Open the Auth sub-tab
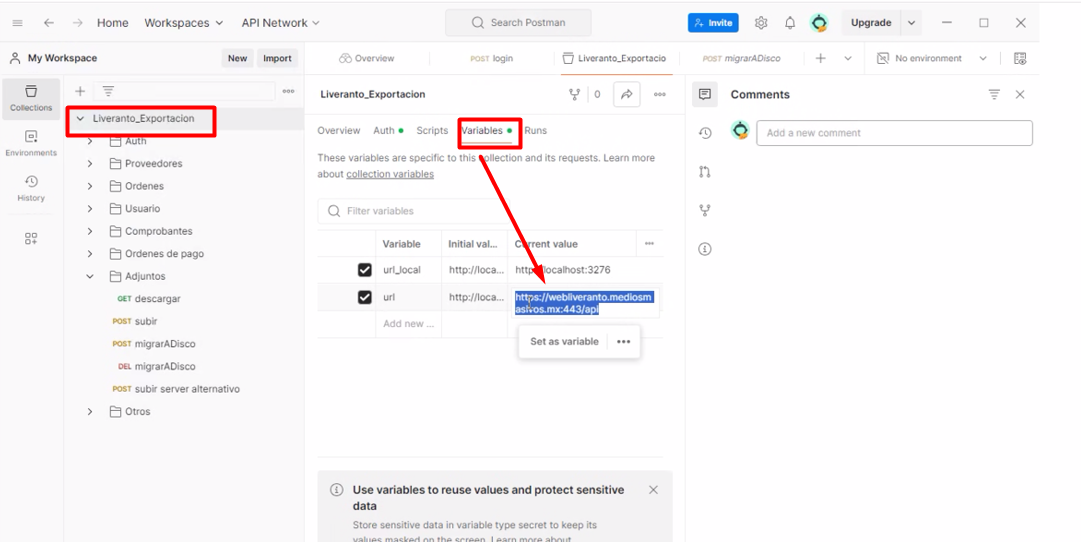1081x542 pixels. point(388,130)
